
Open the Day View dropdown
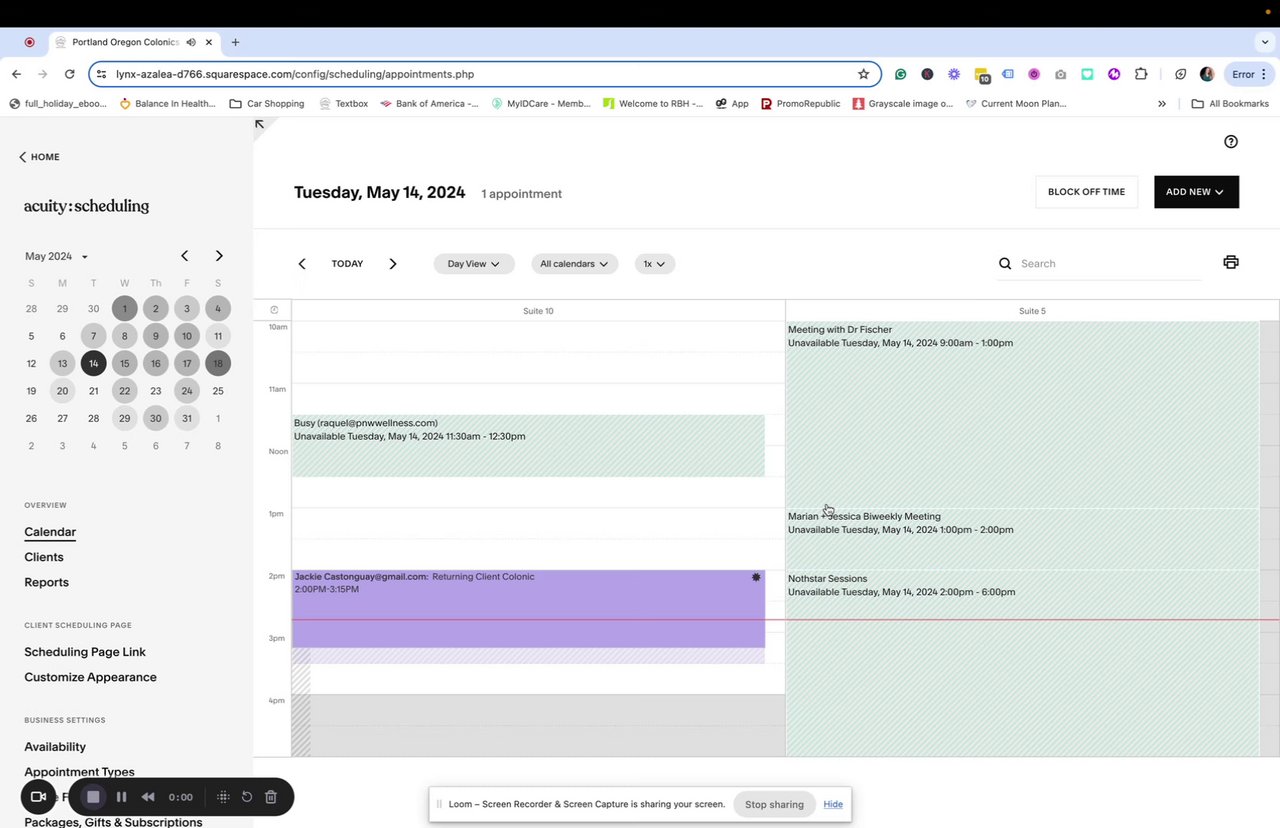point(474,264)
